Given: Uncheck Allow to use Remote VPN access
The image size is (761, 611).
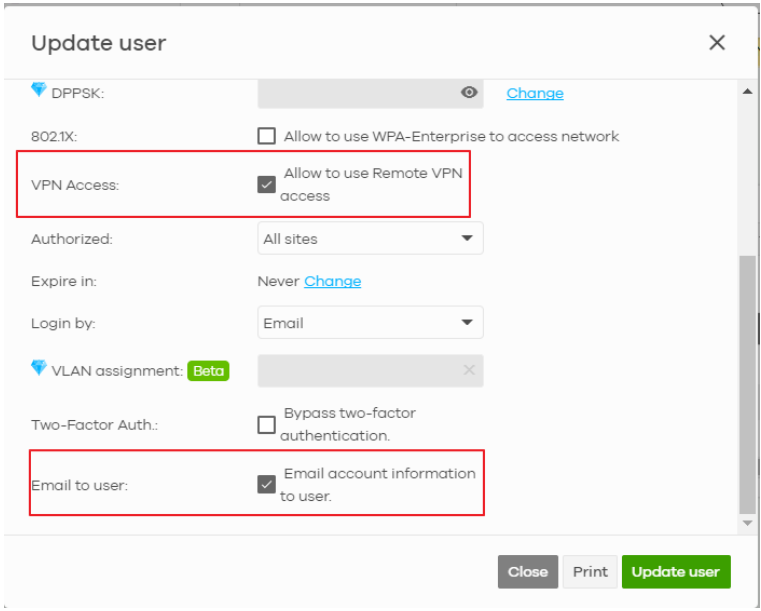Looking at the screenshot, I should pyautogui.click(x=266, y=185).
